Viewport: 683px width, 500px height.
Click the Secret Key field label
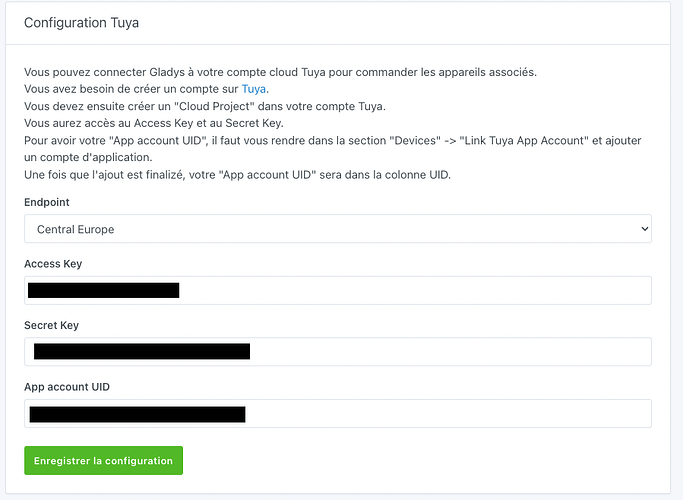[51, 325]
